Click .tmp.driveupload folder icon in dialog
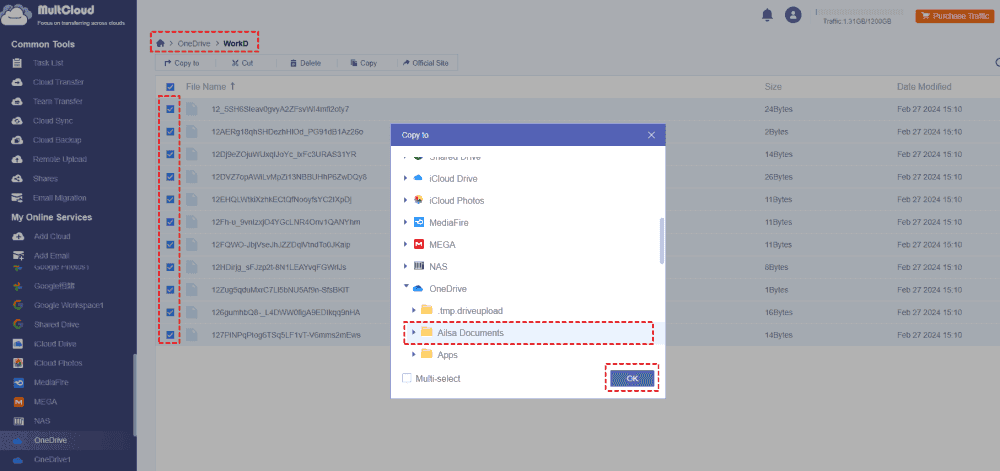The height and width of the screenshot is (471, 1000). pyautogui.click(x=427, y=310)
